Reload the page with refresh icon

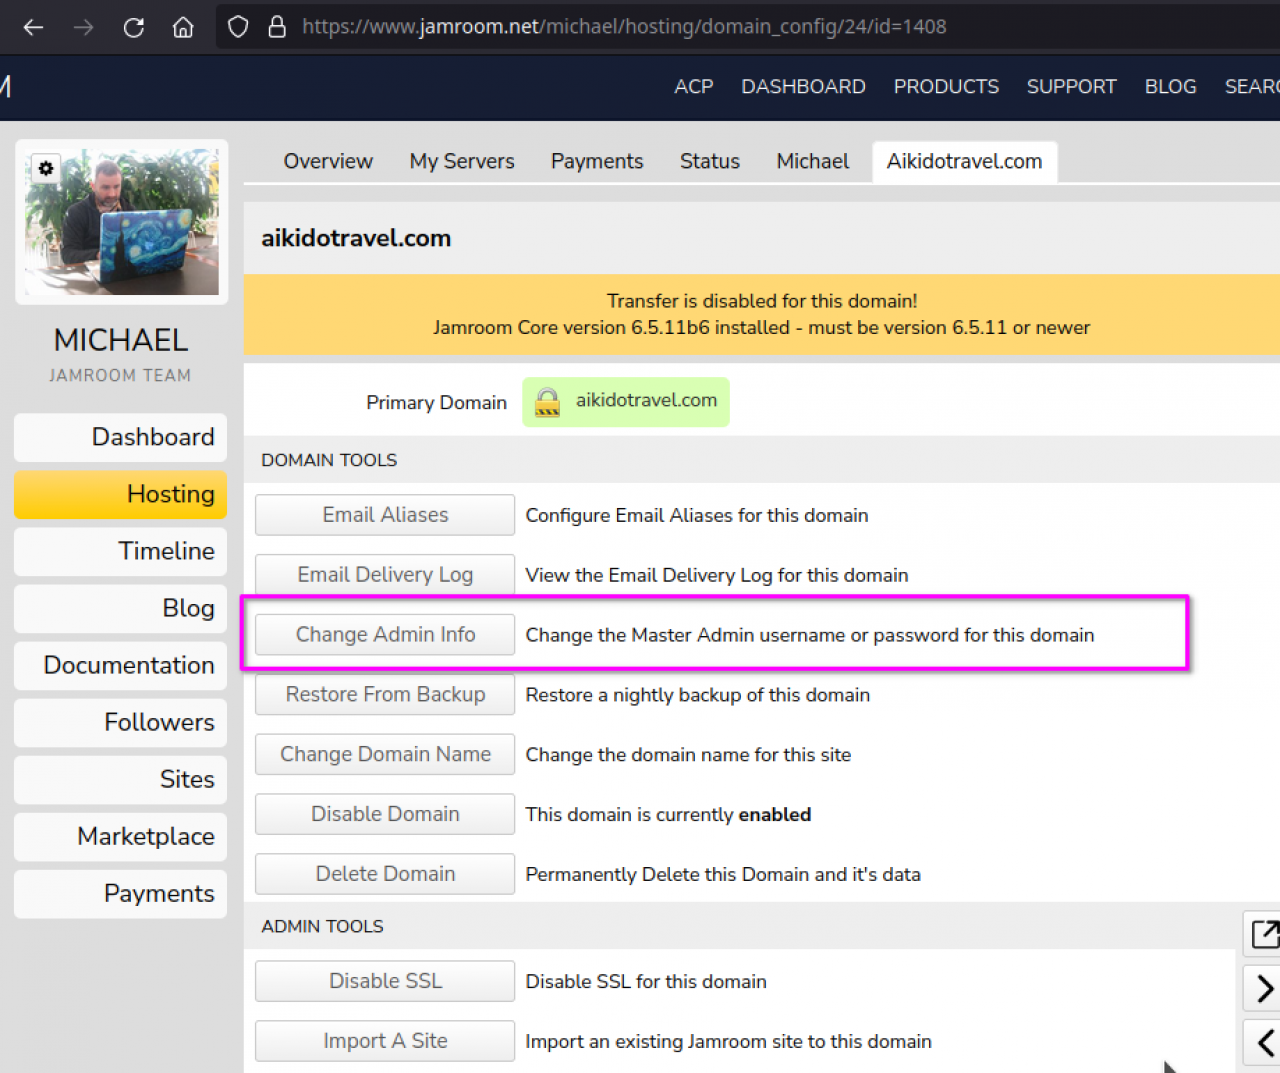coord(133,27)
